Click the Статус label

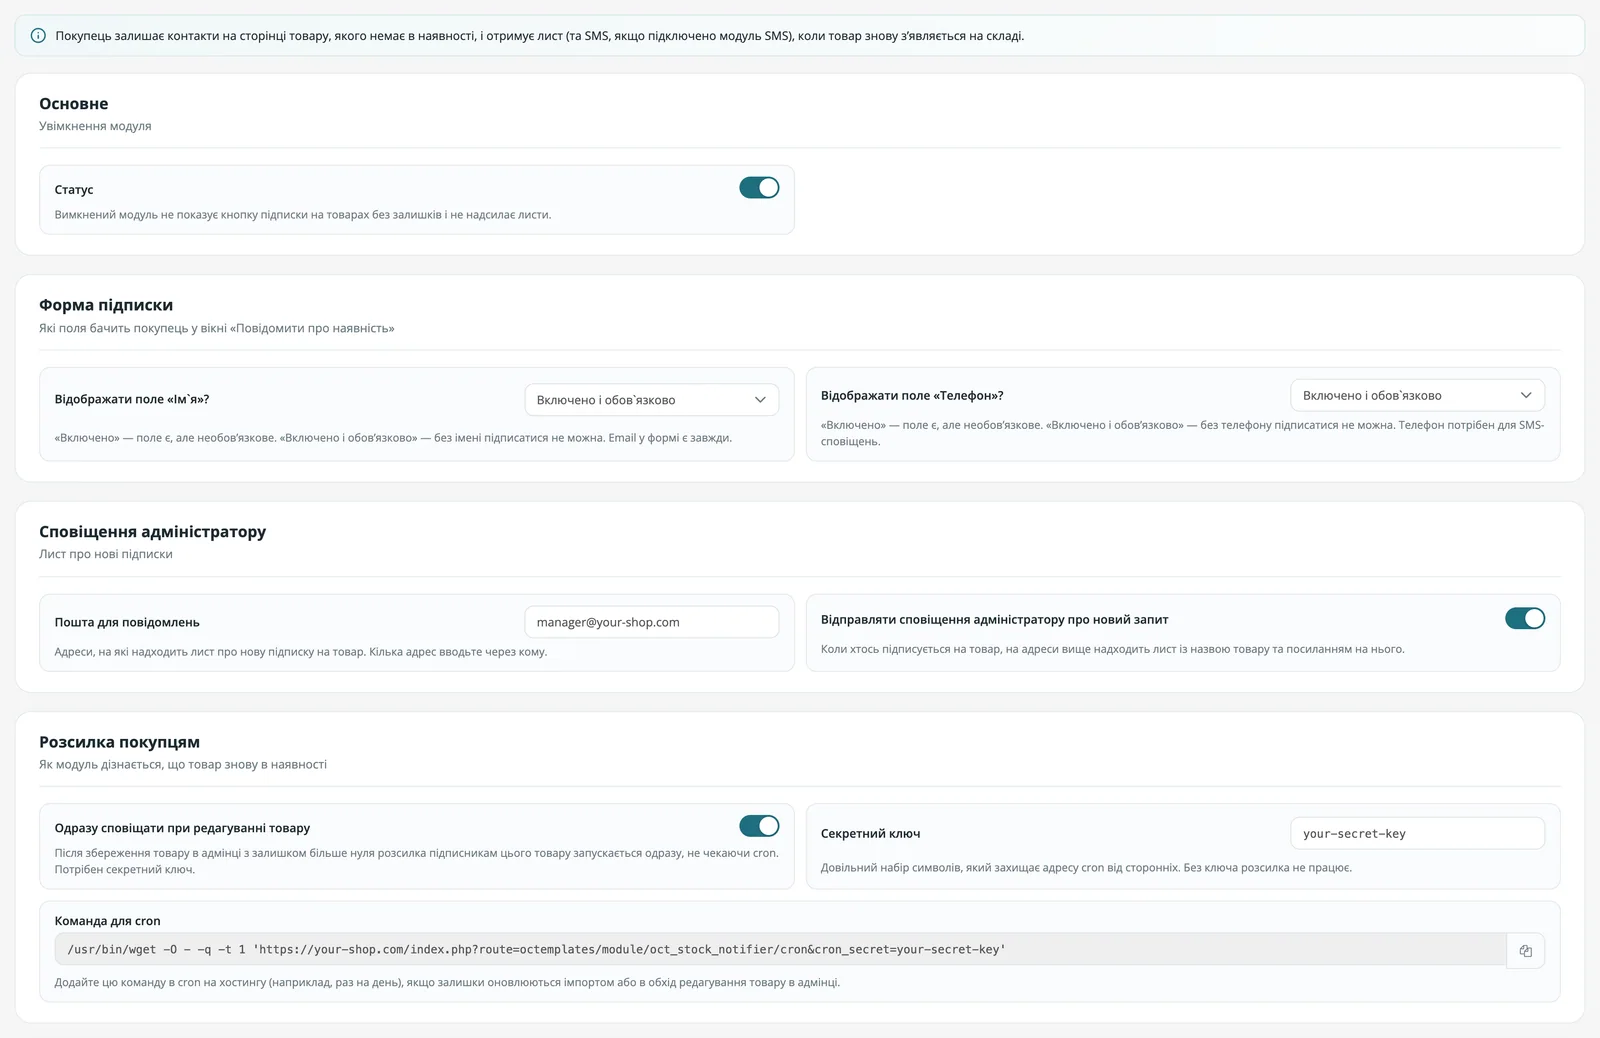(x=74, y=190)
